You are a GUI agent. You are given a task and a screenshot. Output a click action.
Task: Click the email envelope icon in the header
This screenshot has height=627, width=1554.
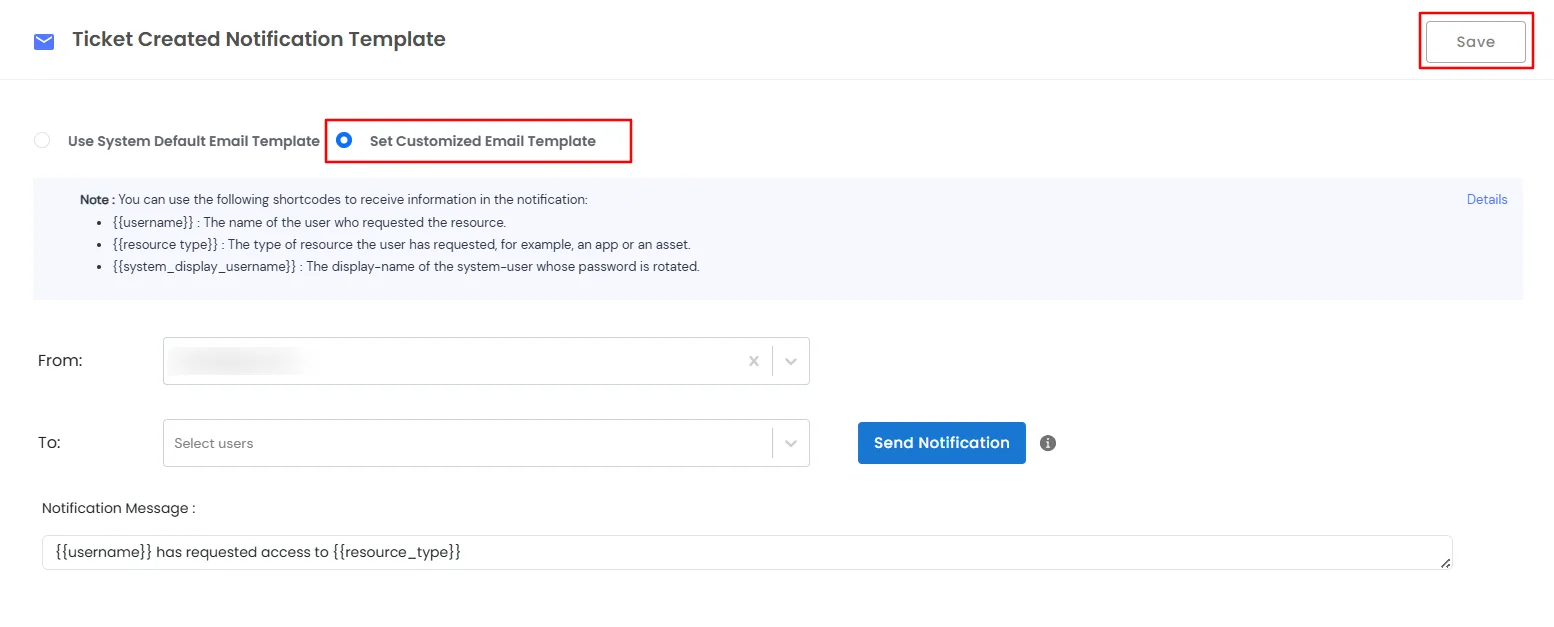click(x=43, y=40)
